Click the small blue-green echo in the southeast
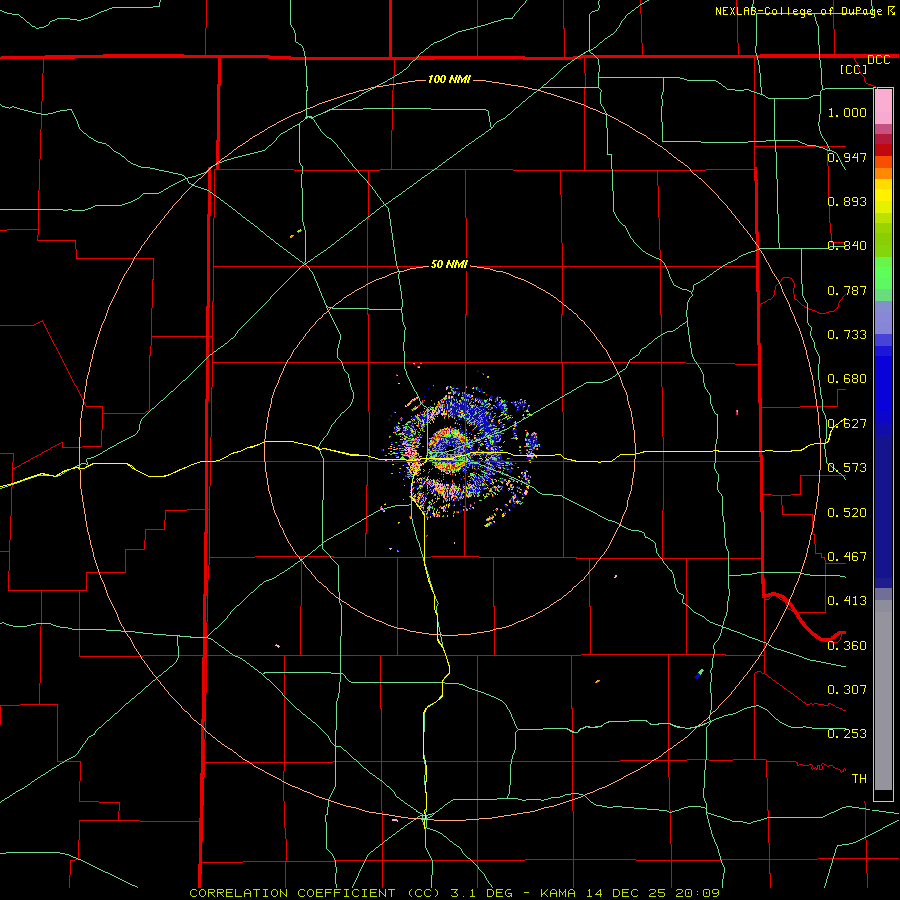Image resolution: width=900 pixels, height=900 pixels. coord(699,674)
